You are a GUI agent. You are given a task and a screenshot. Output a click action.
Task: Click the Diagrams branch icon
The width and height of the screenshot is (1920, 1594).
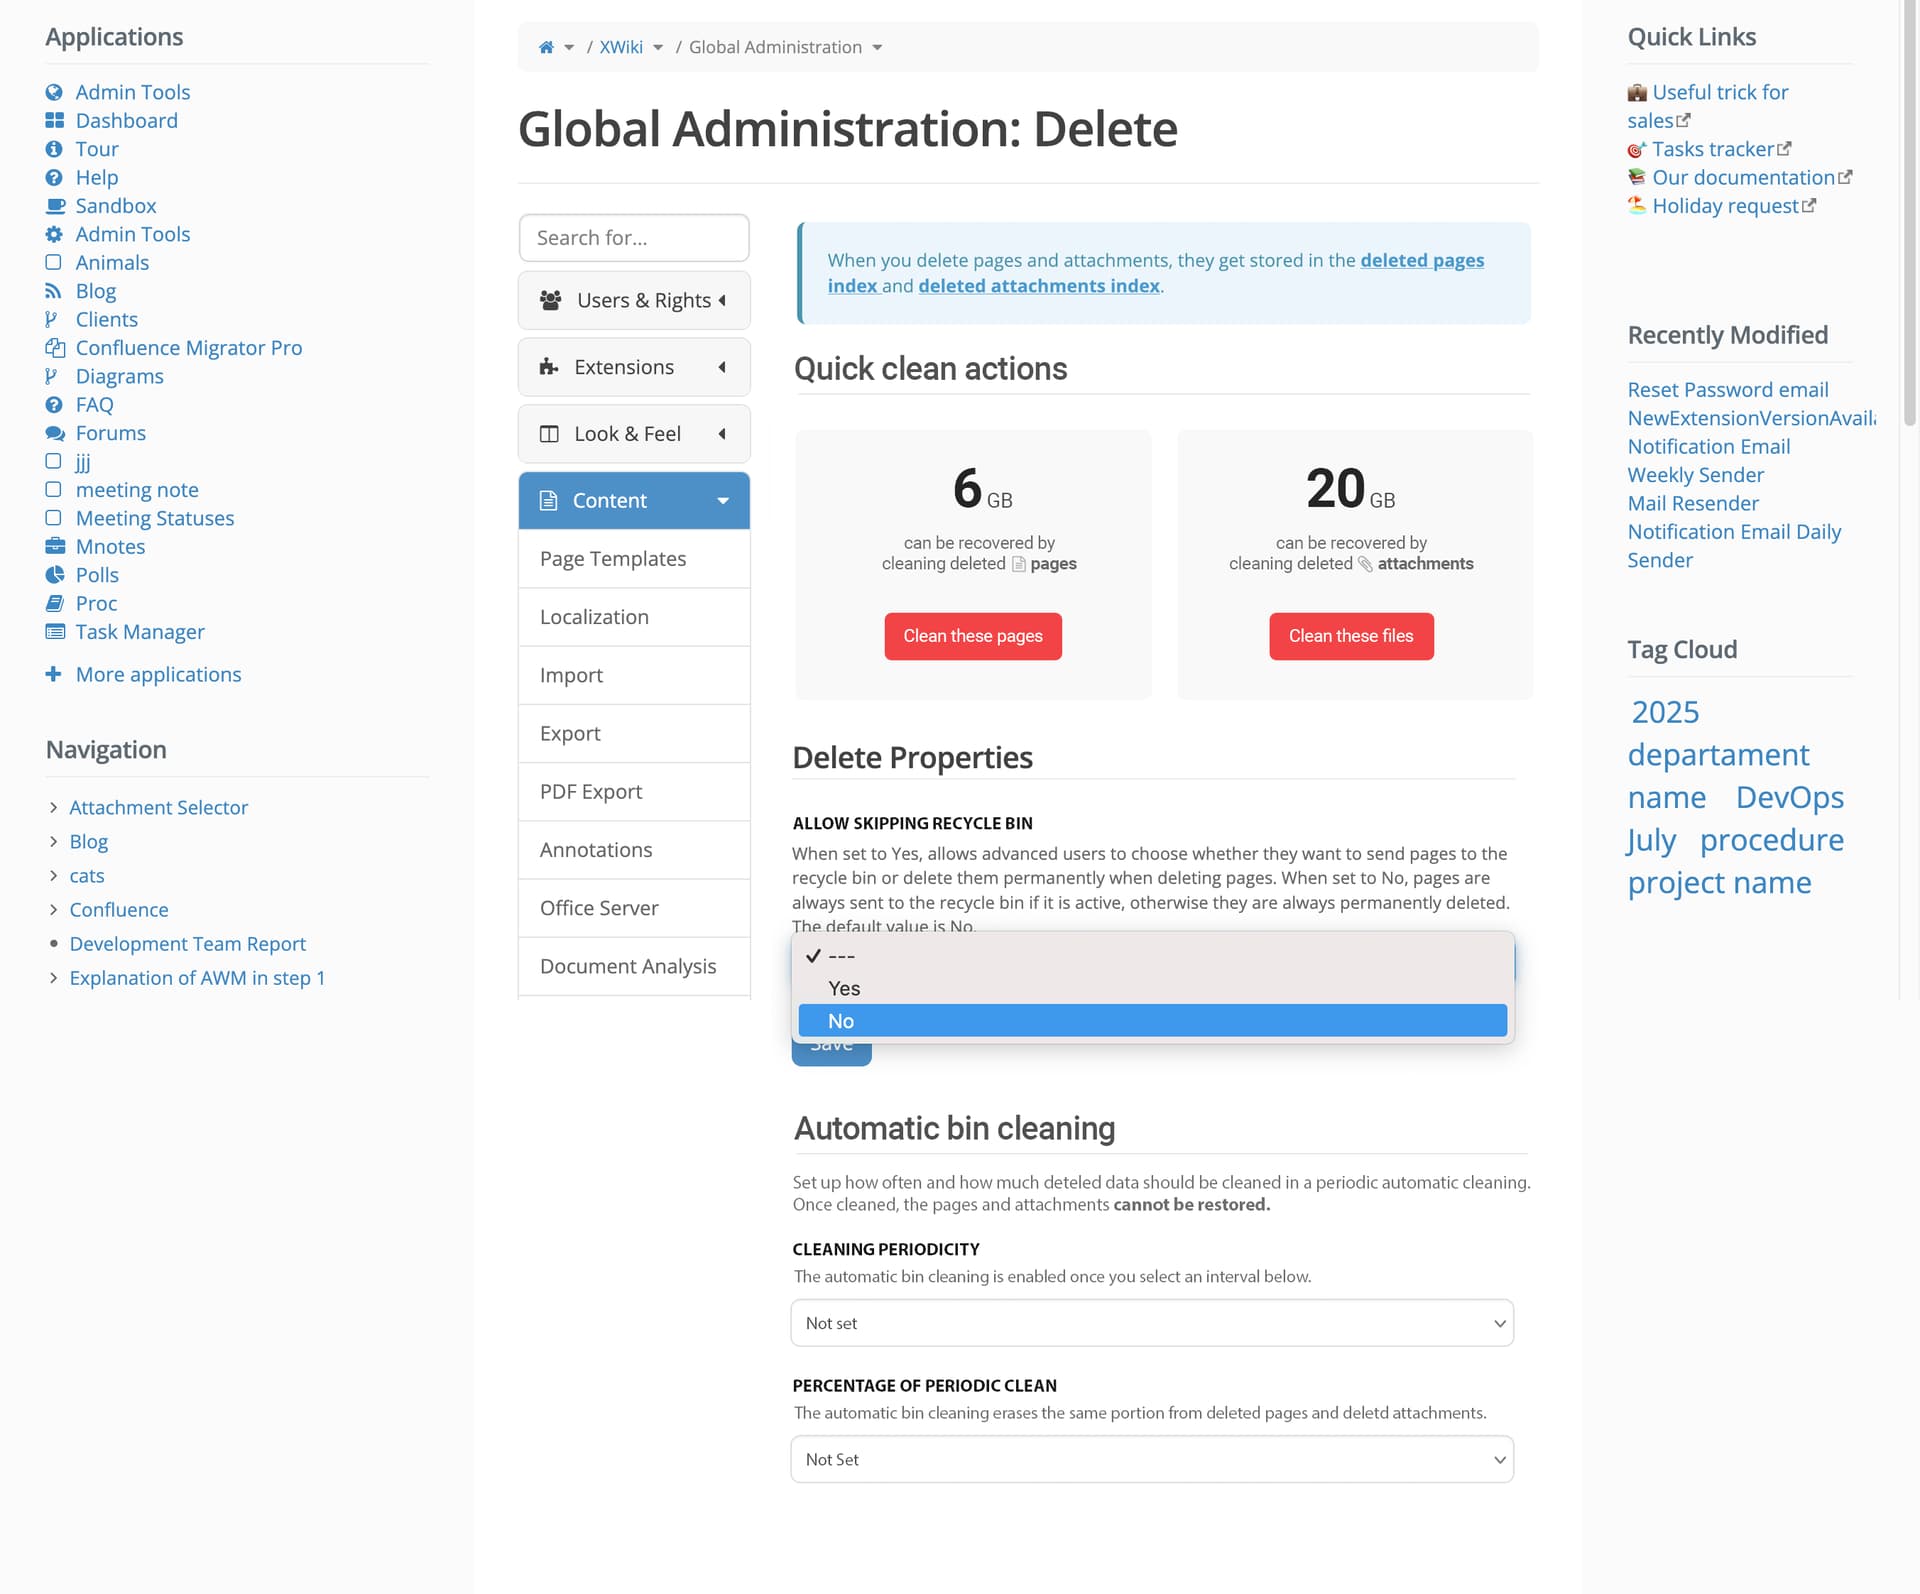[51, 376]
